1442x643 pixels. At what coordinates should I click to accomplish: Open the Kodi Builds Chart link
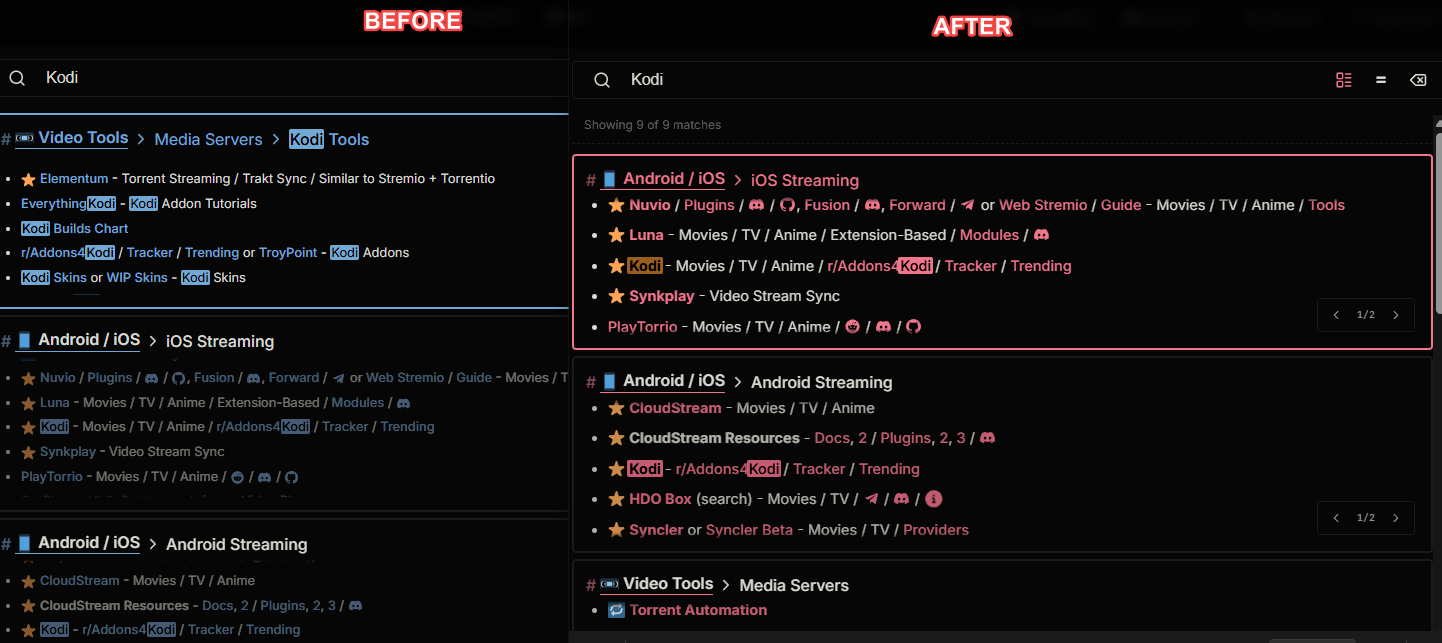[x=75, y=228]
